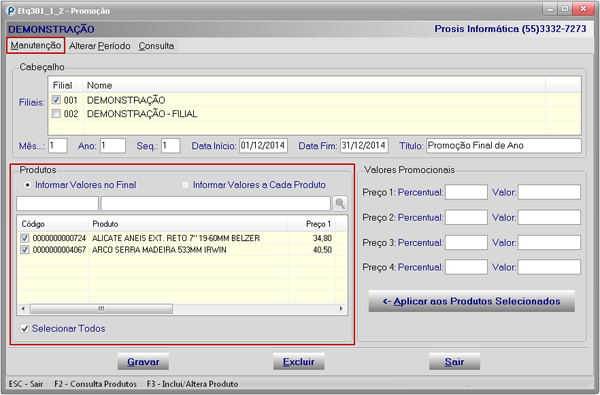
Task: Uncheck filial 001 DEMONSTRAÇÃO checkbox
Action: click(56, 100)
